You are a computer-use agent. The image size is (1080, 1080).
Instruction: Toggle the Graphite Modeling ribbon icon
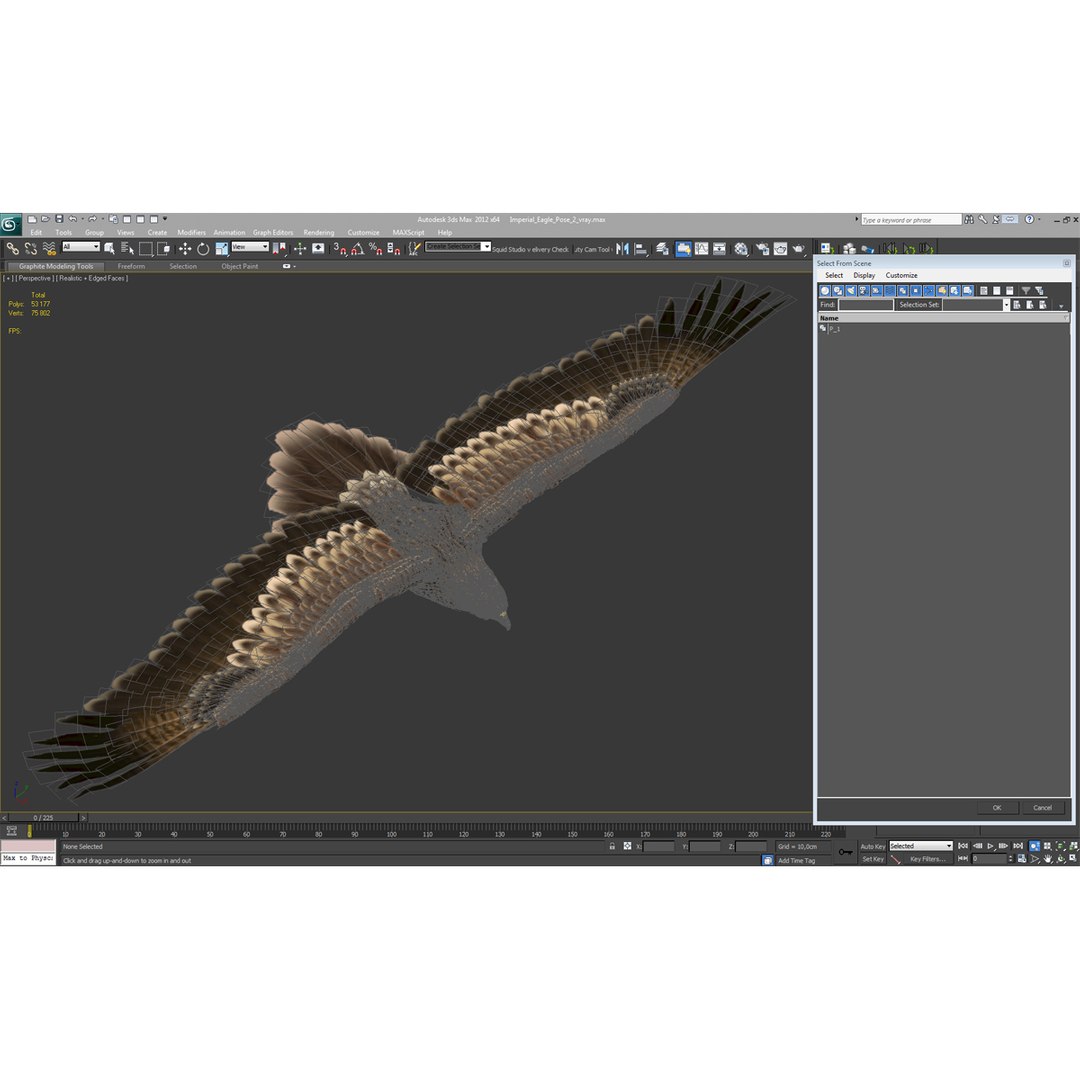coord(683,249)
